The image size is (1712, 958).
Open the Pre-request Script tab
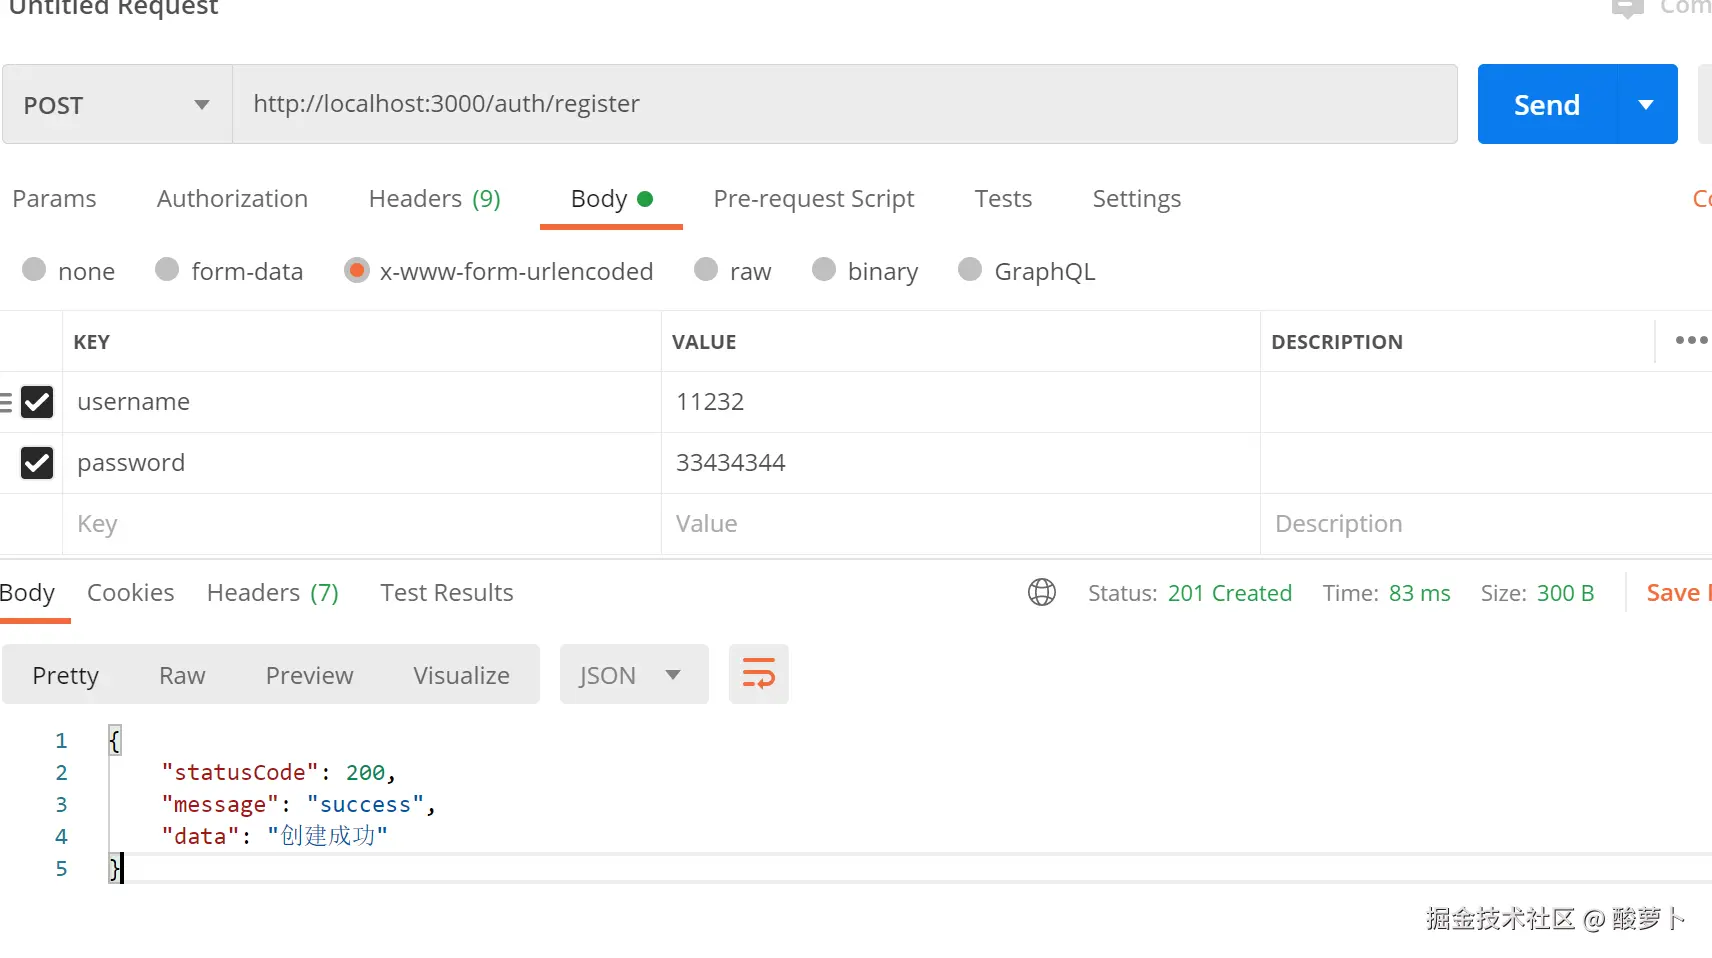click(x=814, y=199)
